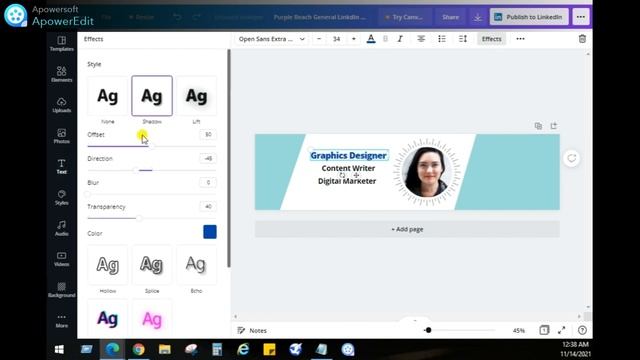640x360 pixels.
Task: Click the text color icon
Action: click(371, 39)
